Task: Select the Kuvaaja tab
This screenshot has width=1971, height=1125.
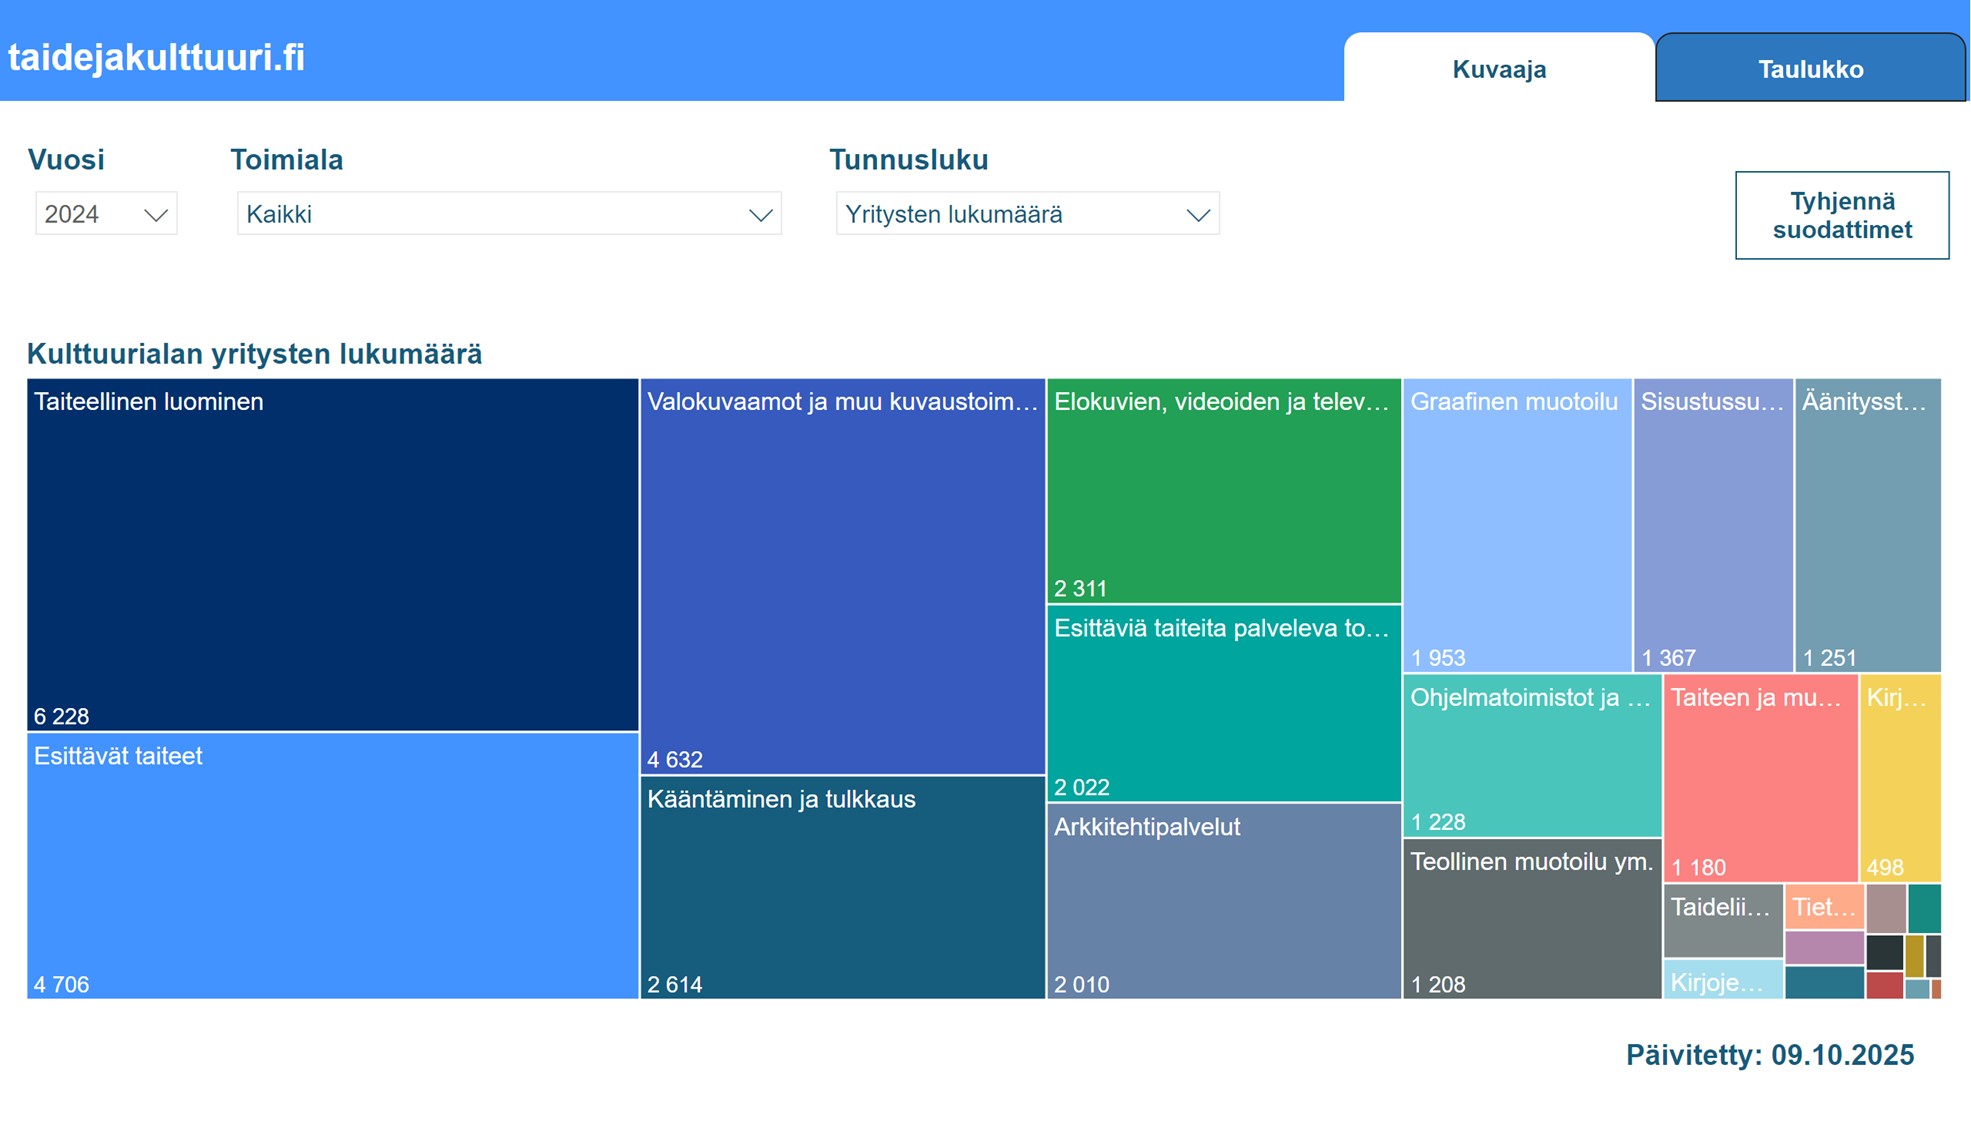Action: point(1498,69)
